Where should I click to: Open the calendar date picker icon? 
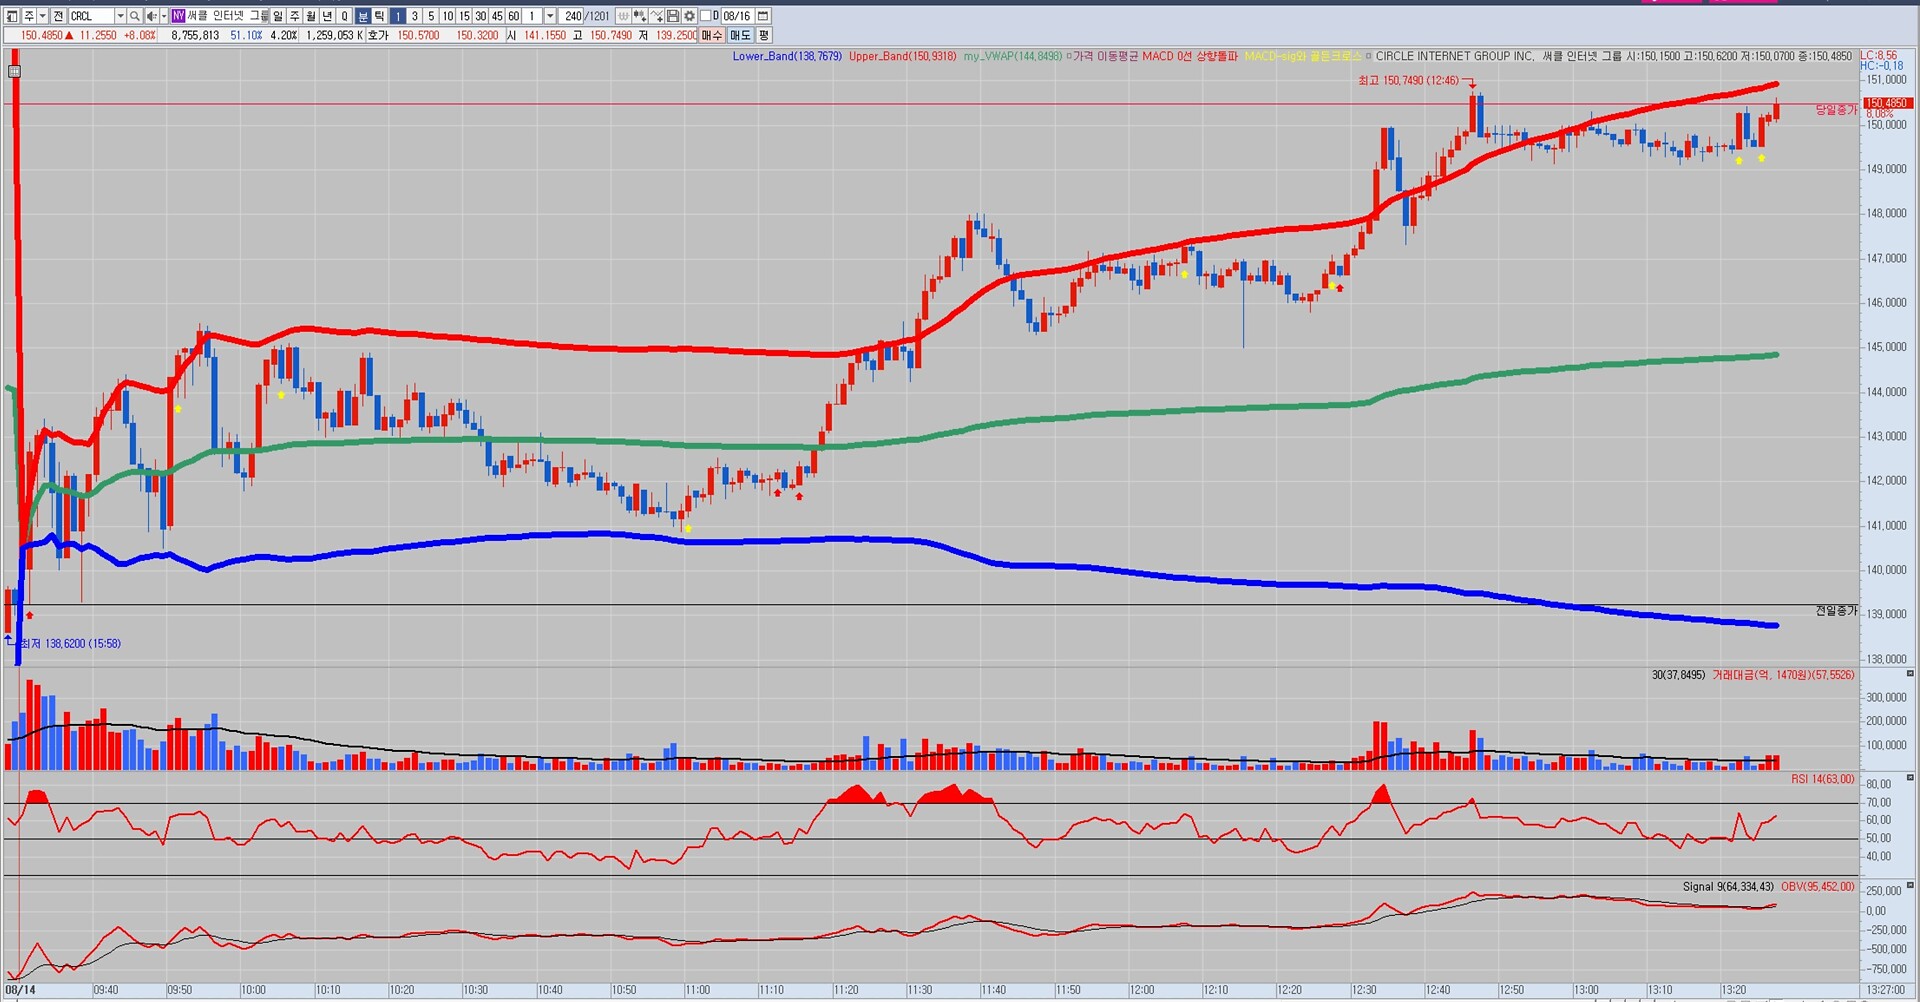(x=763, y=16)
